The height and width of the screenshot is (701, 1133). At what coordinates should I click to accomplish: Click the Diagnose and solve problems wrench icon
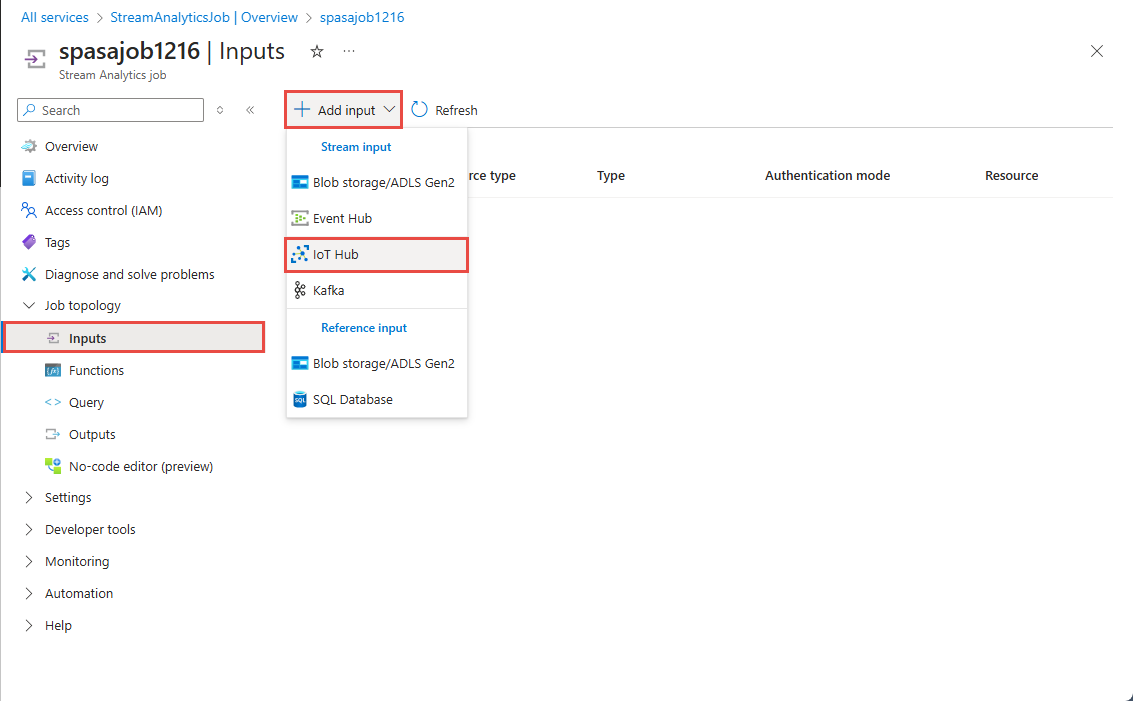point(29,274)
